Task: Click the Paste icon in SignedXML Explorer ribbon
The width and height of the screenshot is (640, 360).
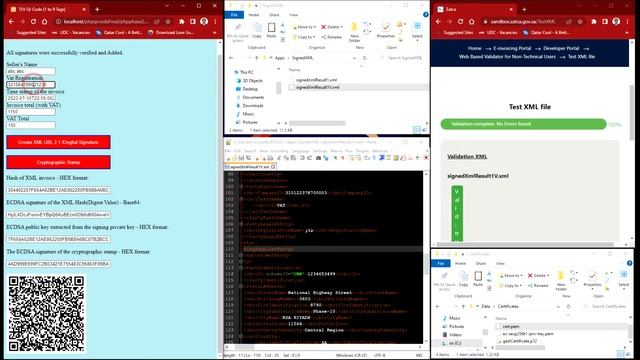Action: pyautogui.click(x=271, y=31)
